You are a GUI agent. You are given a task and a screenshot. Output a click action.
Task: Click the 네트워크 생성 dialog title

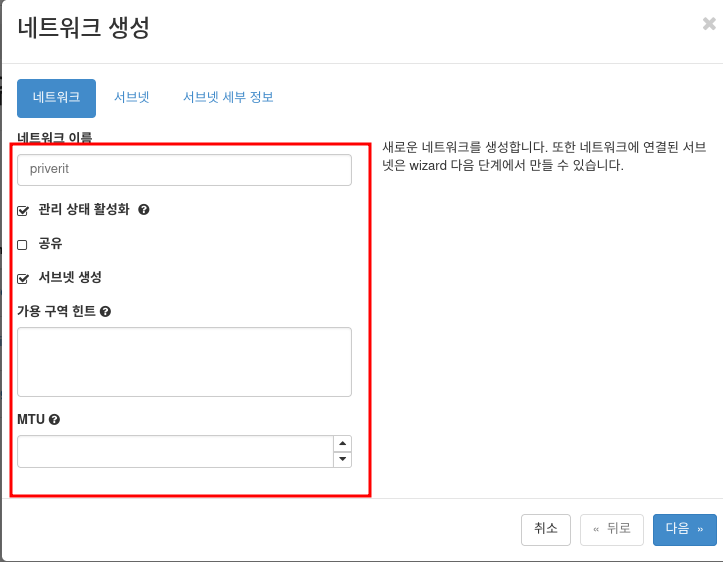(83, 28)
